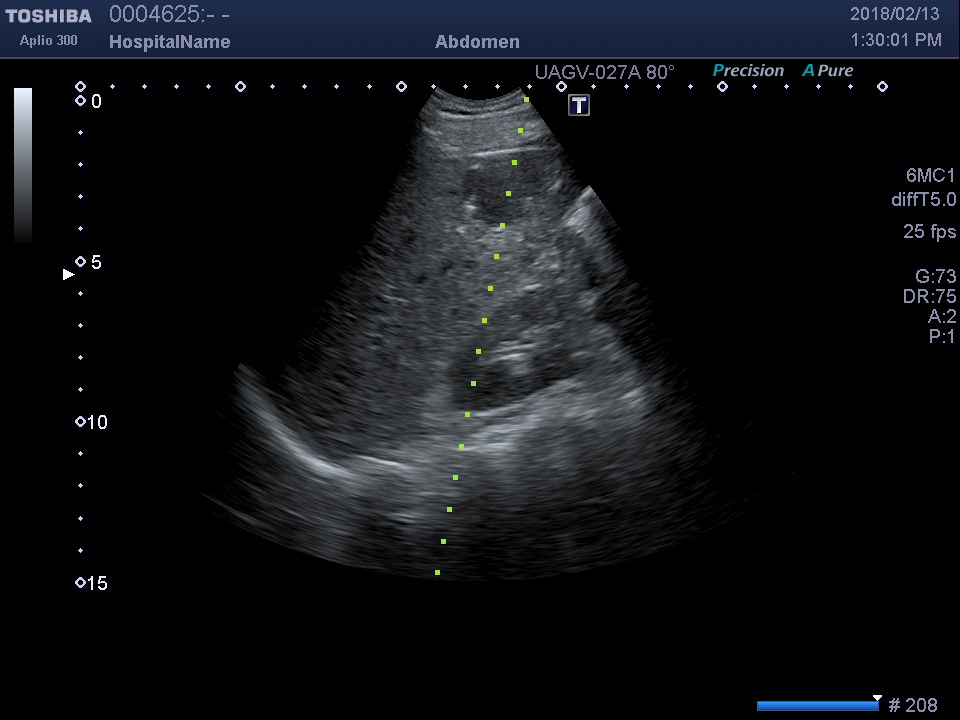
Task: Click the Precision imaging indicator
Action: point(748,71)
